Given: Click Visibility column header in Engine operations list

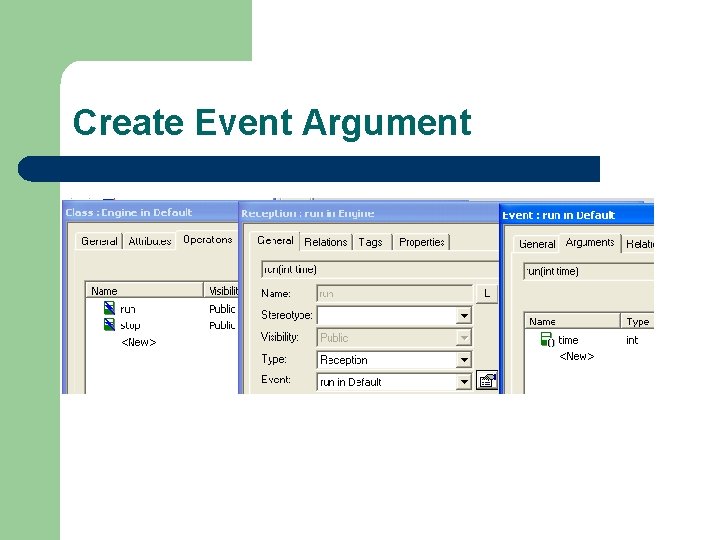Looking at the screenshot, I should (x=221, y=291).
